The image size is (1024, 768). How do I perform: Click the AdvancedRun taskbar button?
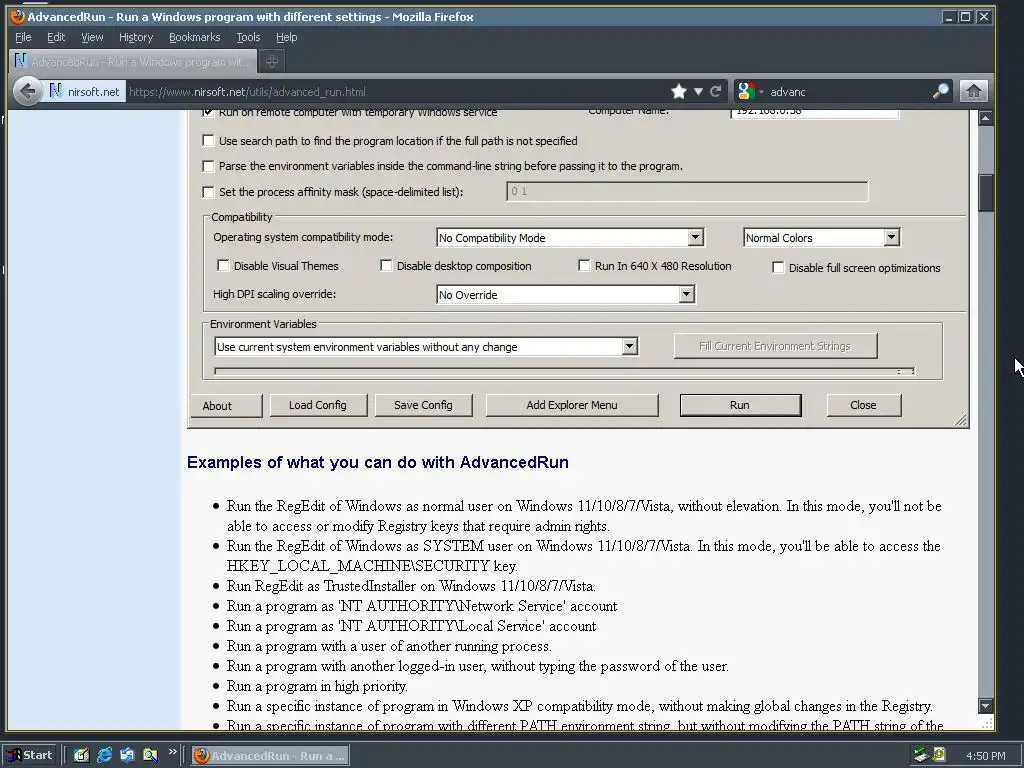point(270,756)
